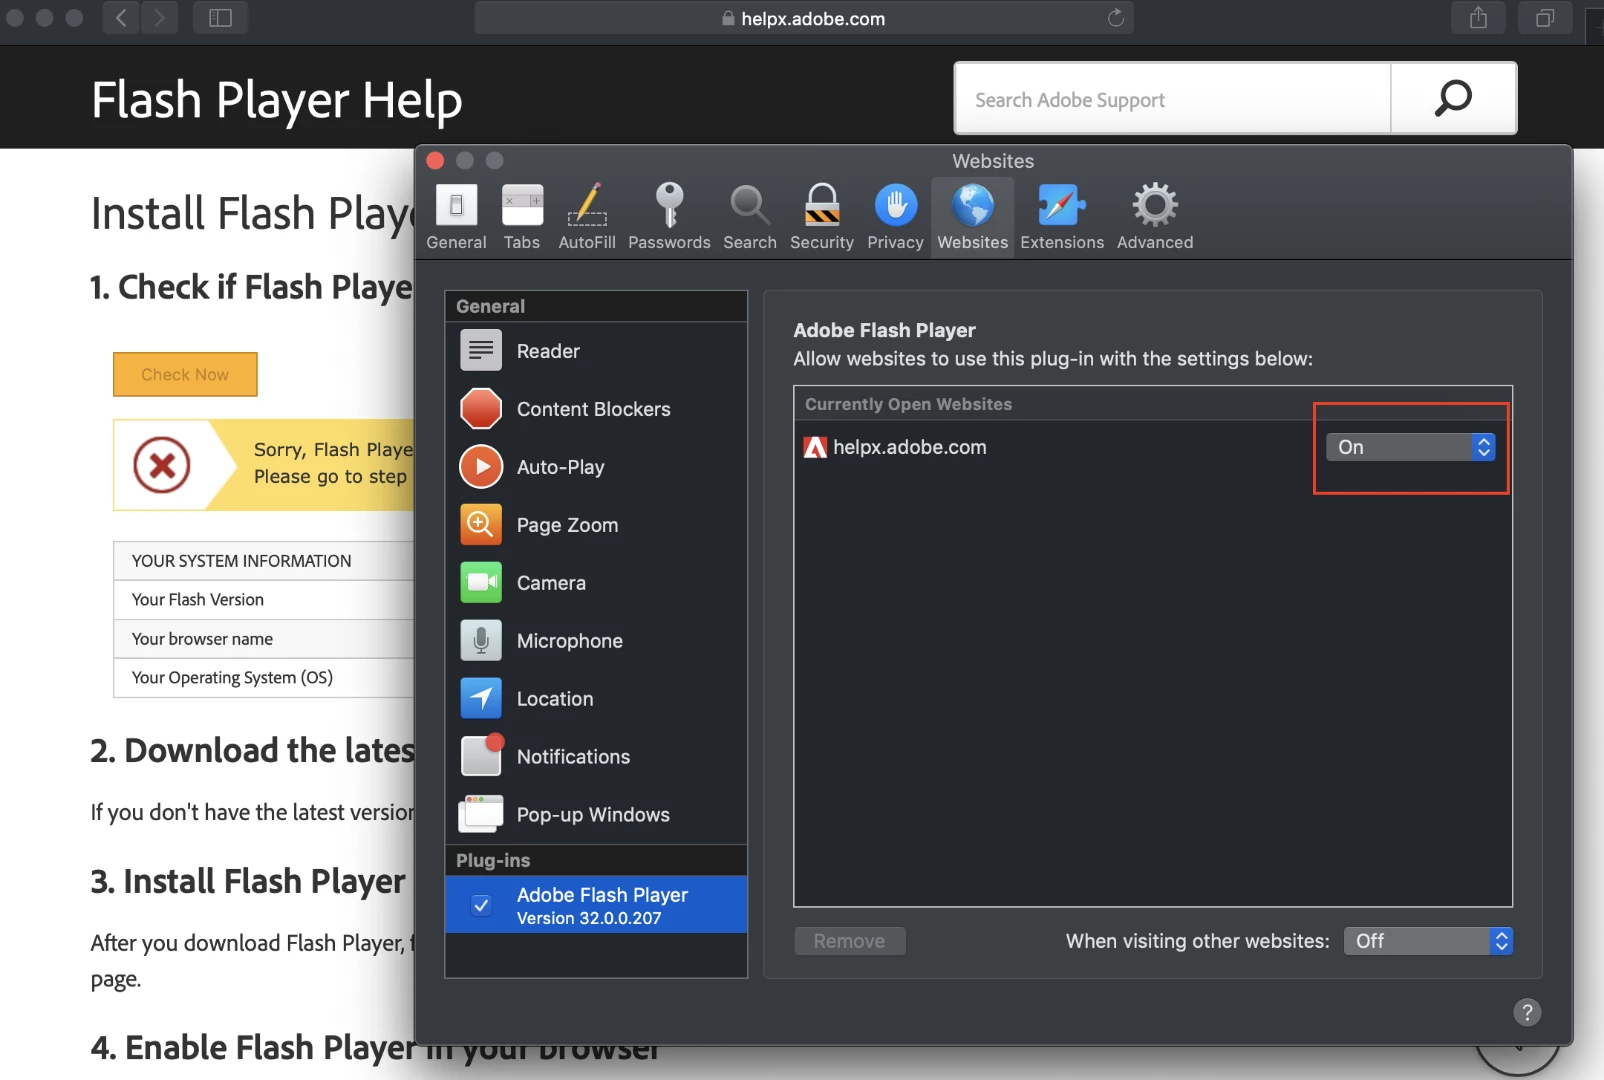Open the Safari Share button
The width and height of the screenshot is (1604, 1080).
[x=1479, y=18]
